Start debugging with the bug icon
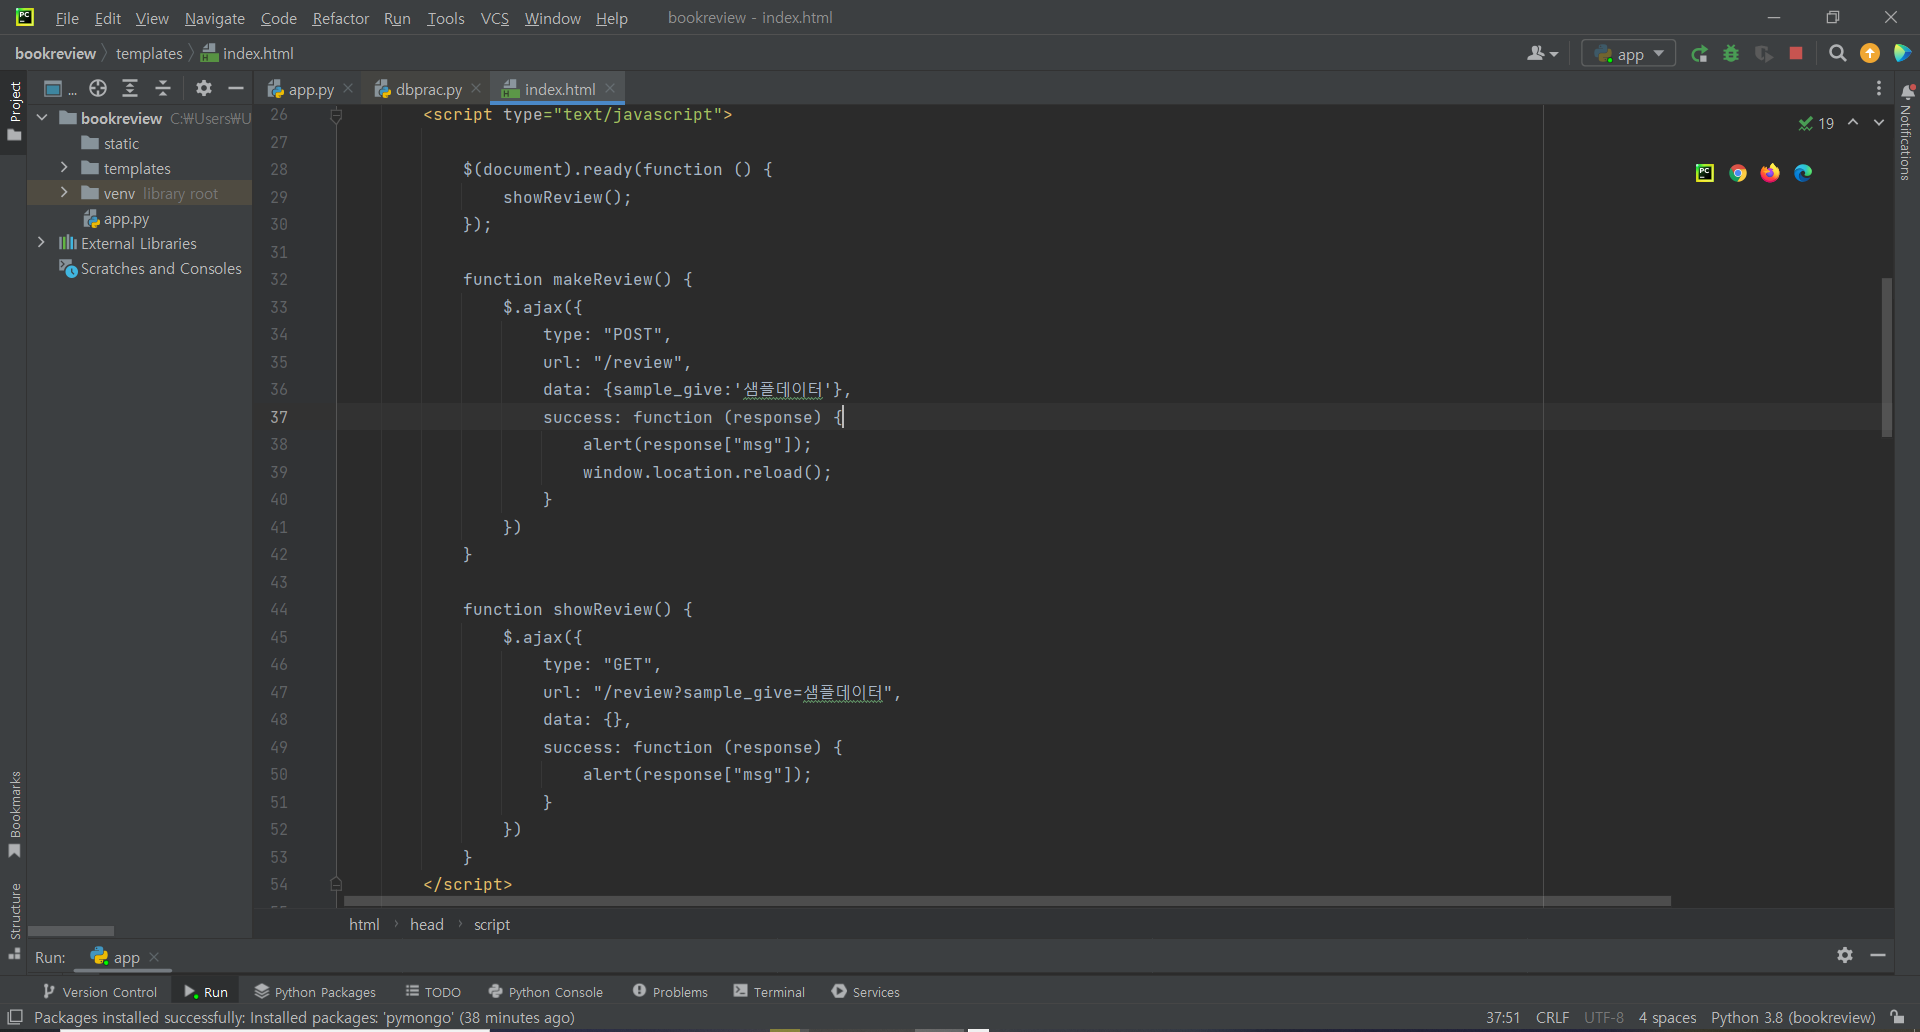Screen dimensions: 1920x1032 click(1731, 54)
